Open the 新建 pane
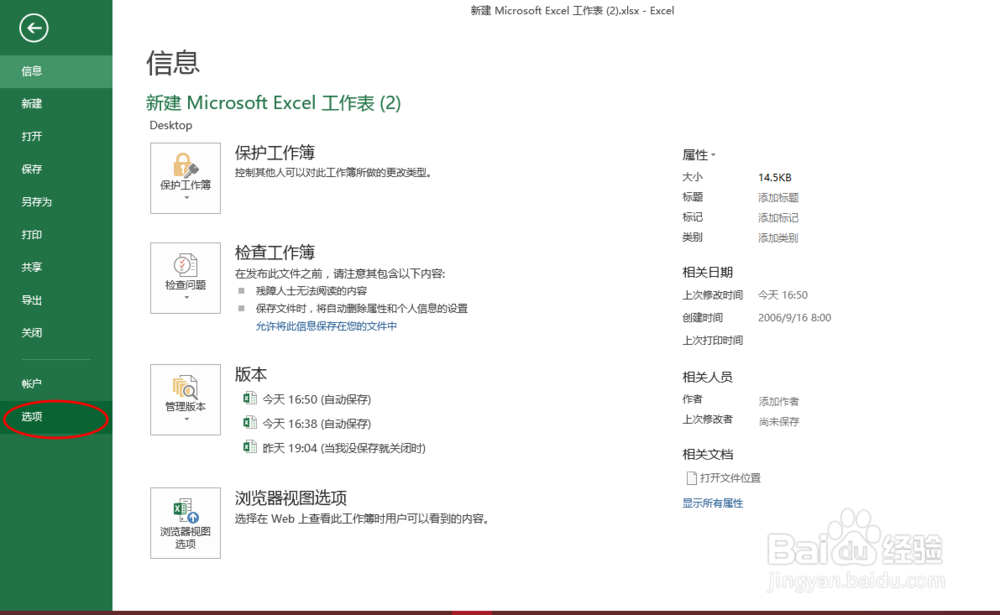Viewport: 1000px width, 615px height. click(31, 103)
